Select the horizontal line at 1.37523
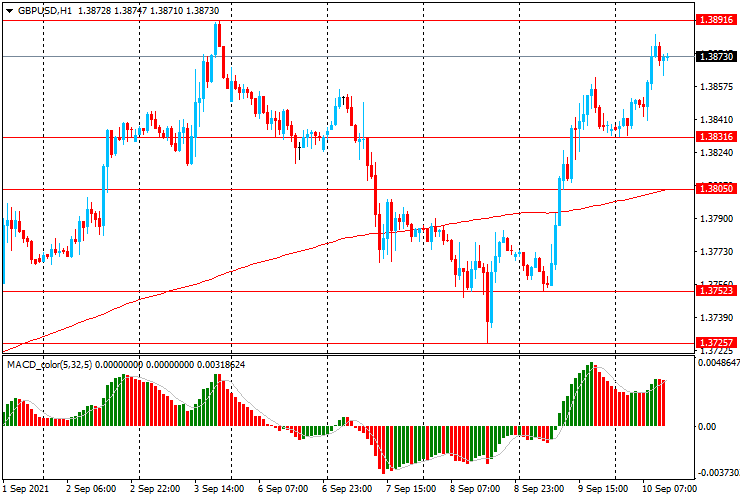This screenshot has width=740, height=500. (x=348, y=291)
